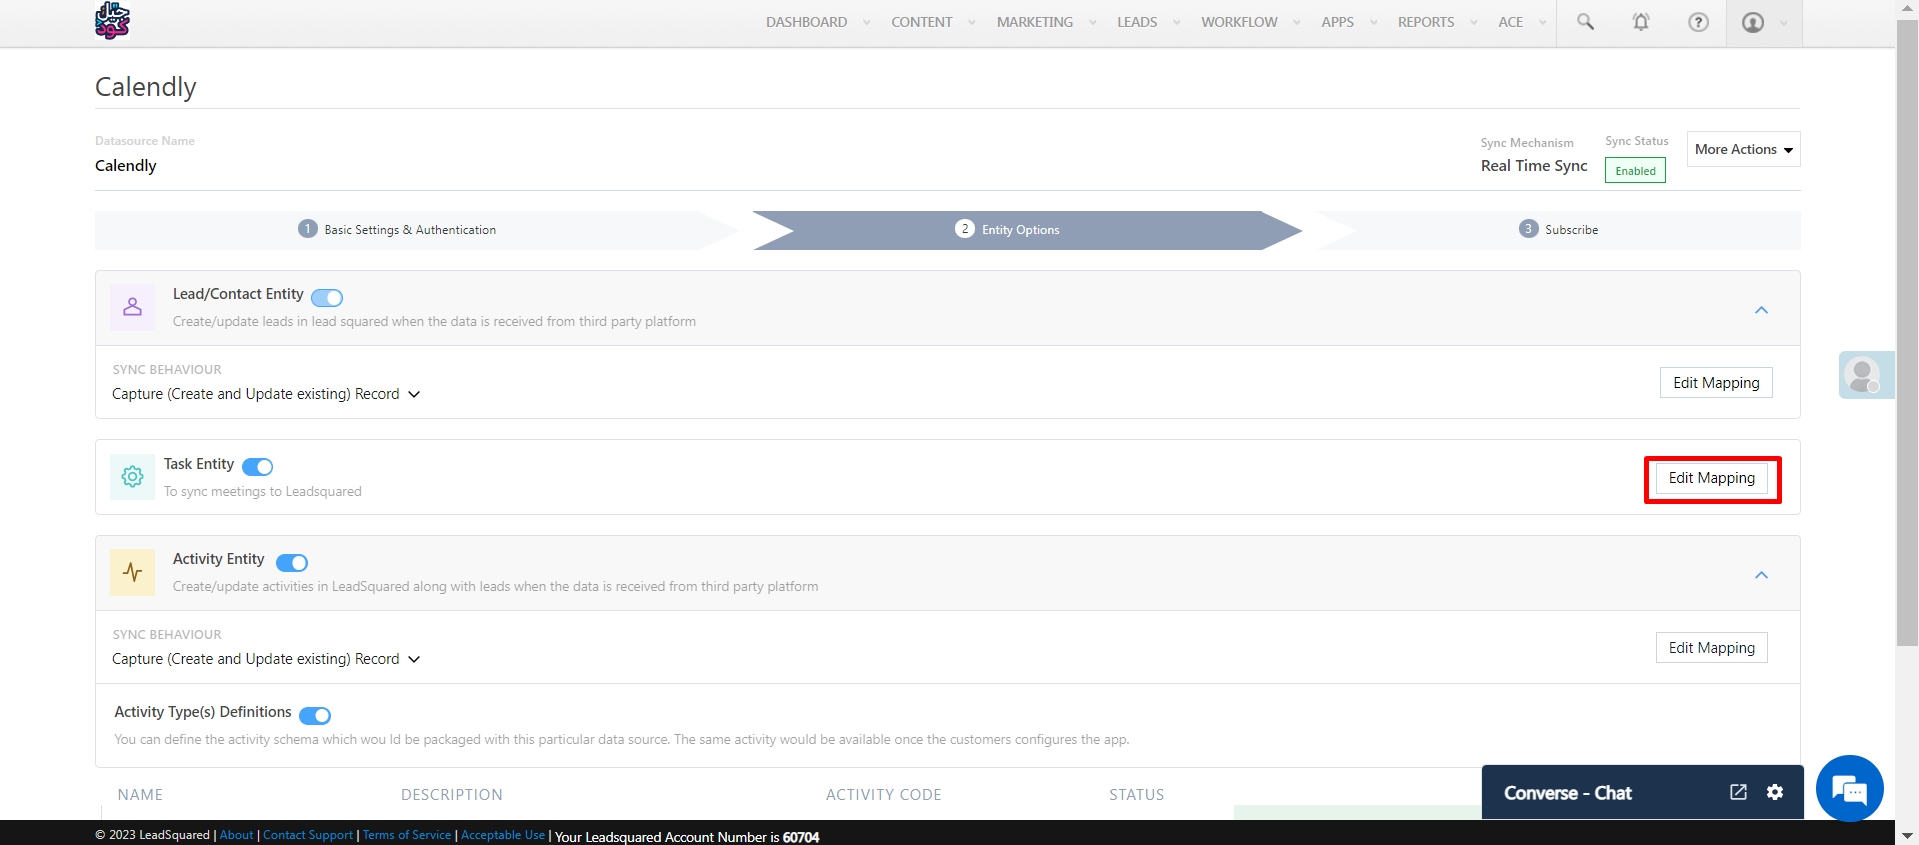Toggle the Activity Entity switch
1919x845 pixels.
click(292, 562)
